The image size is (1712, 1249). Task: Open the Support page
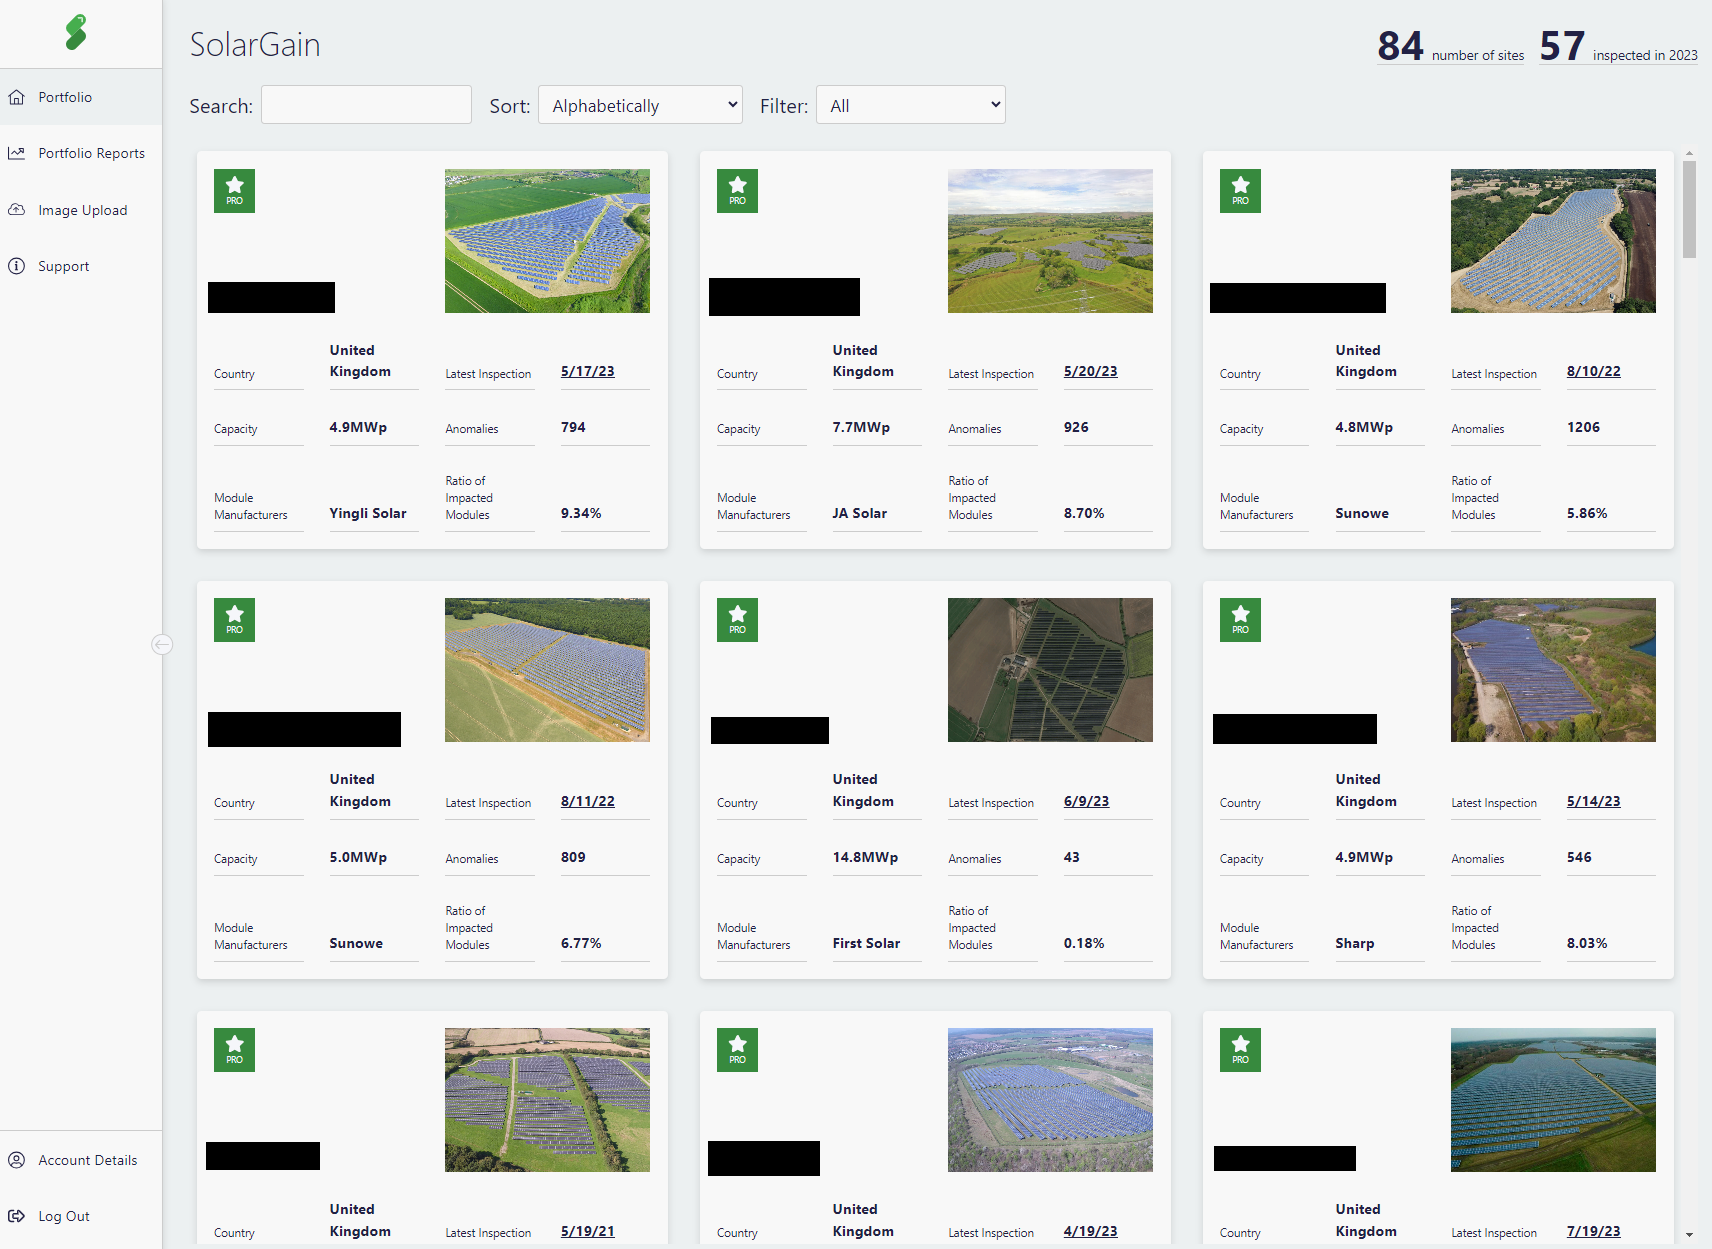point(81,266)
